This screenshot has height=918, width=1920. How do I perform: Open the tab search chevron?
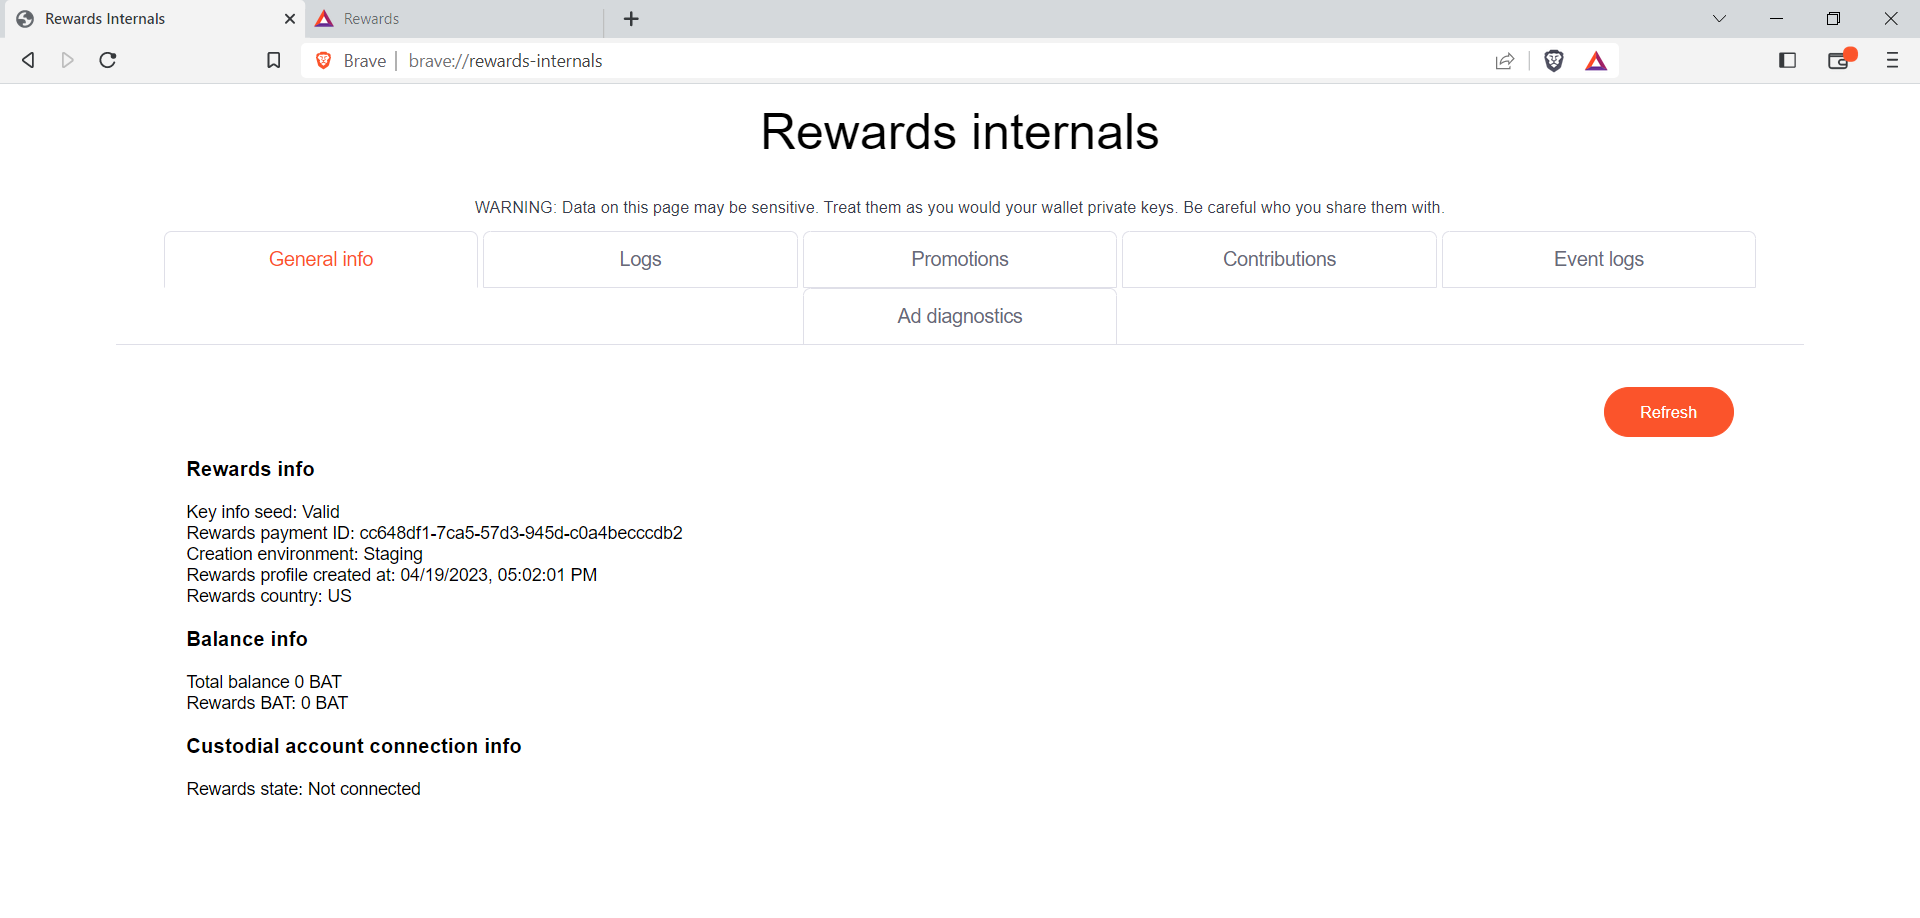pos(1719,18)
